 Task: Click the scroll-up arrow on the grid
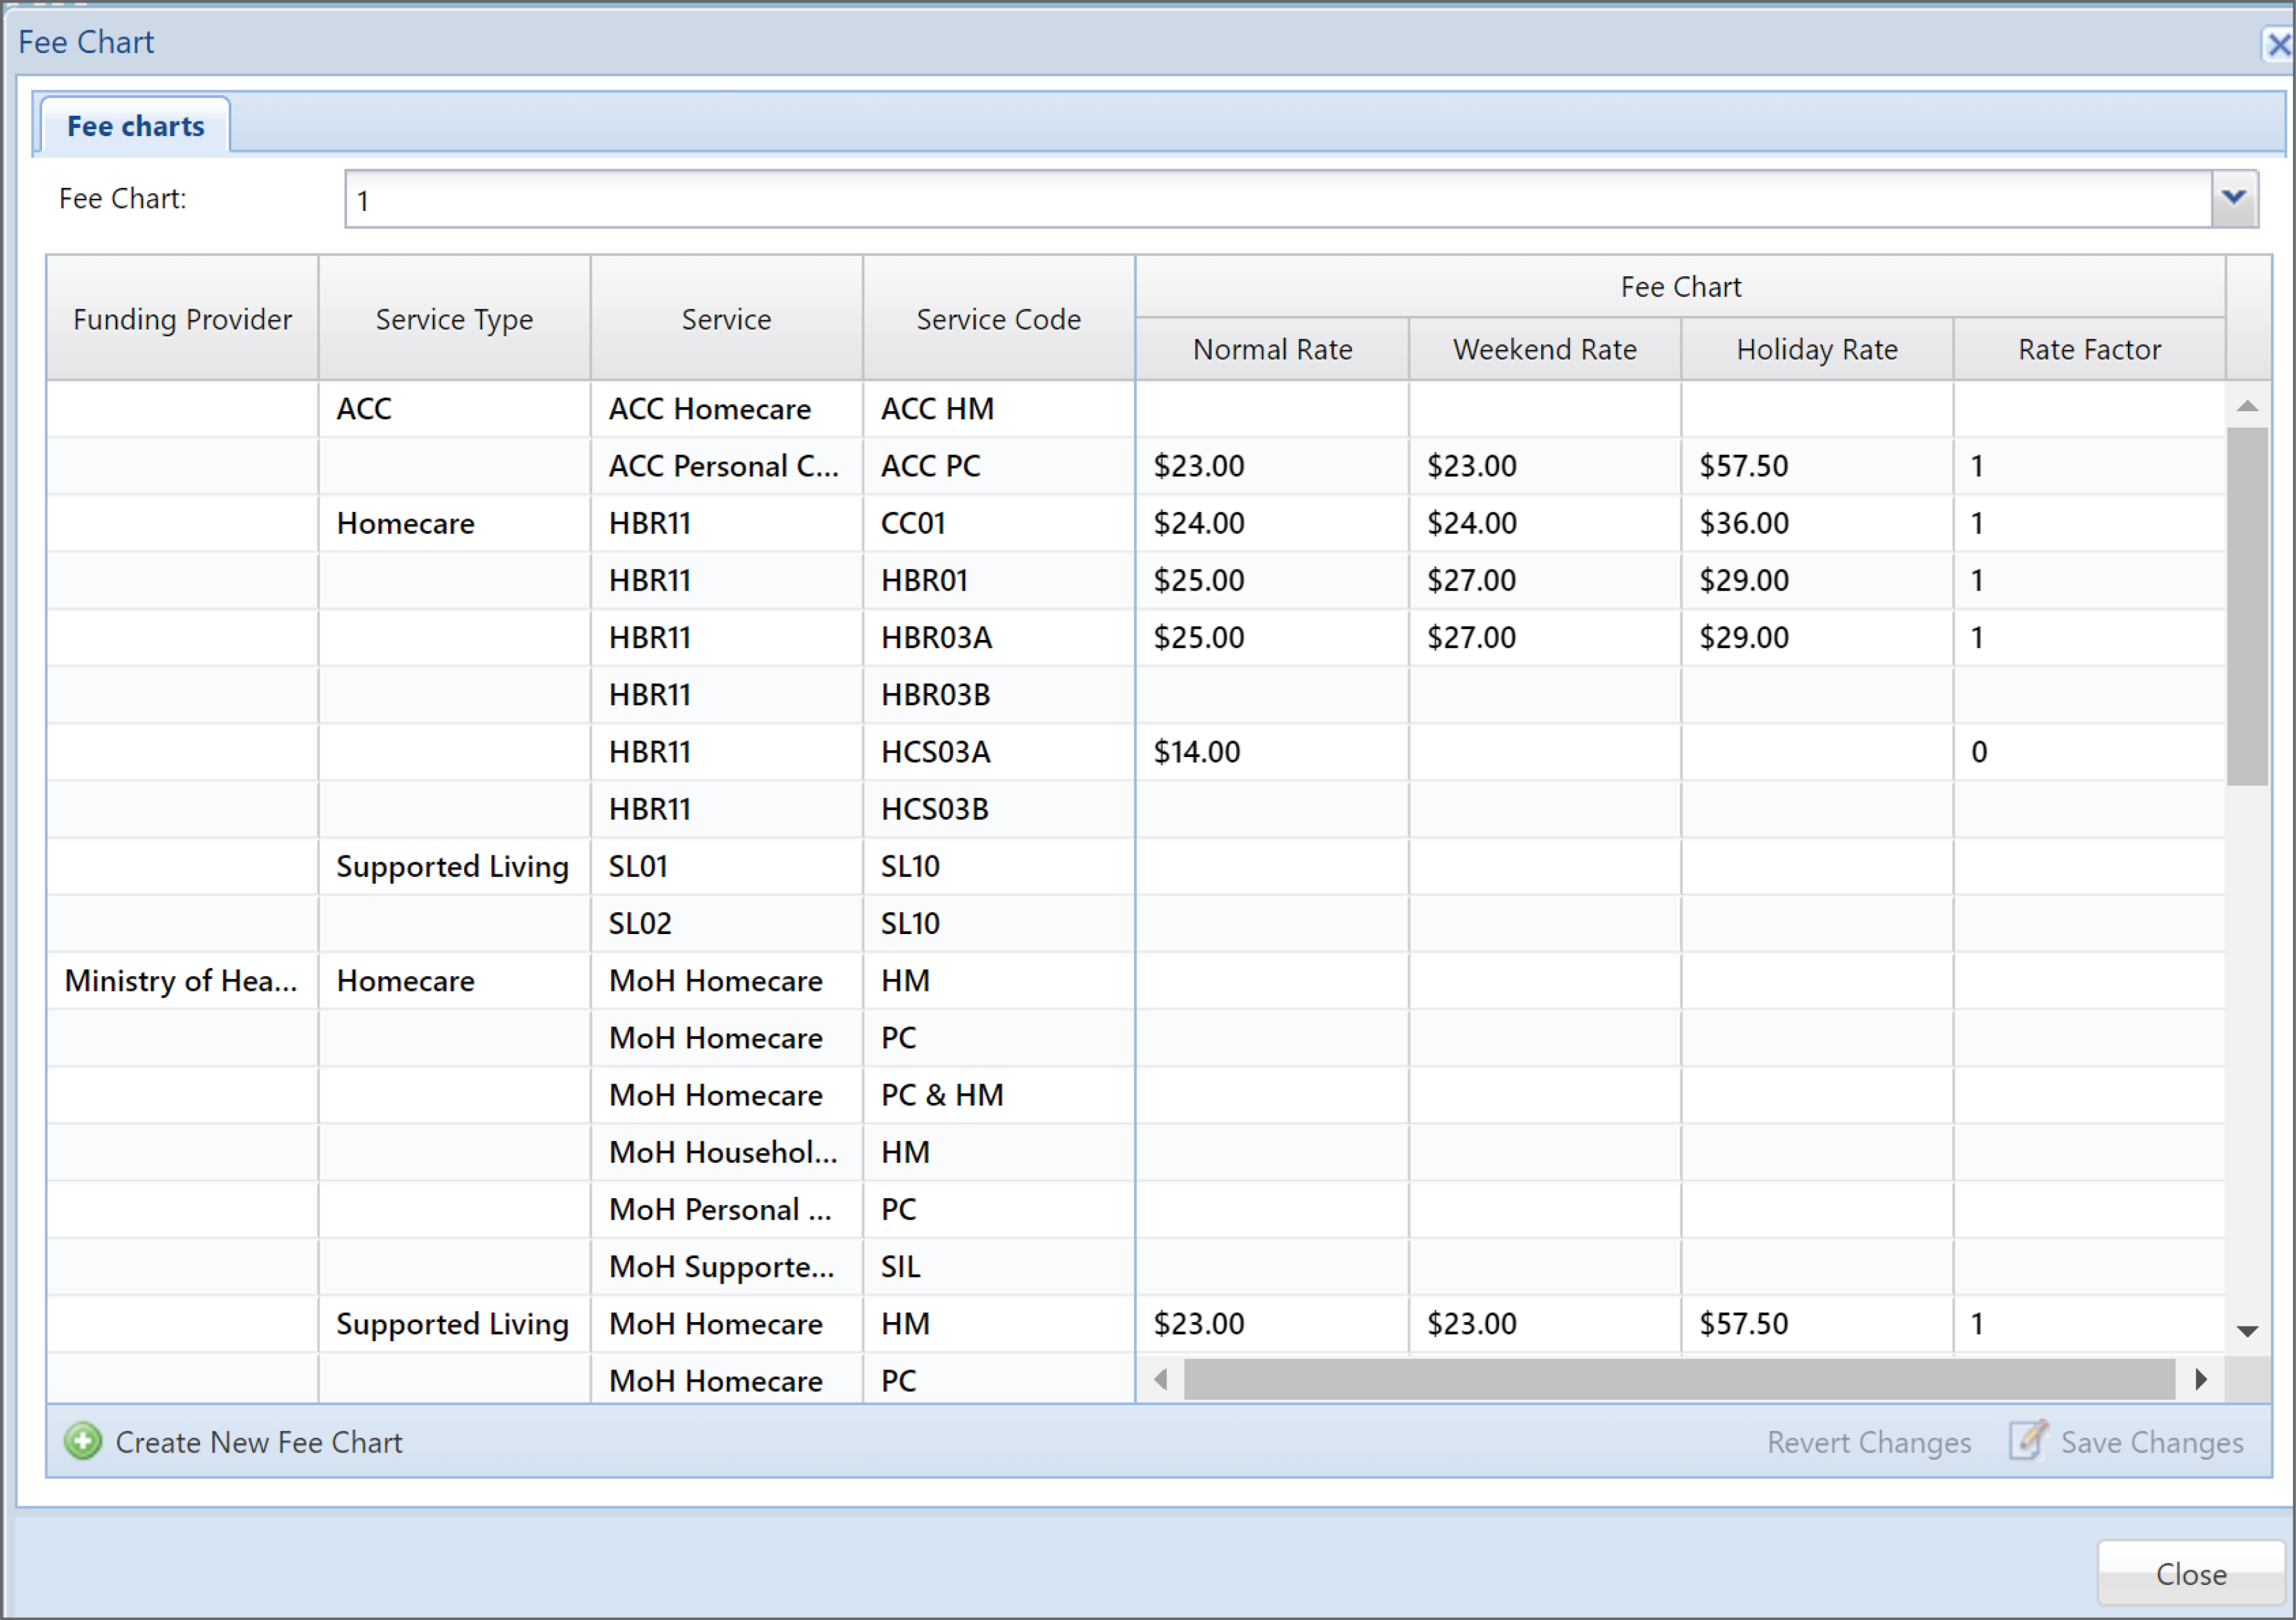[x=2248, y=406]
